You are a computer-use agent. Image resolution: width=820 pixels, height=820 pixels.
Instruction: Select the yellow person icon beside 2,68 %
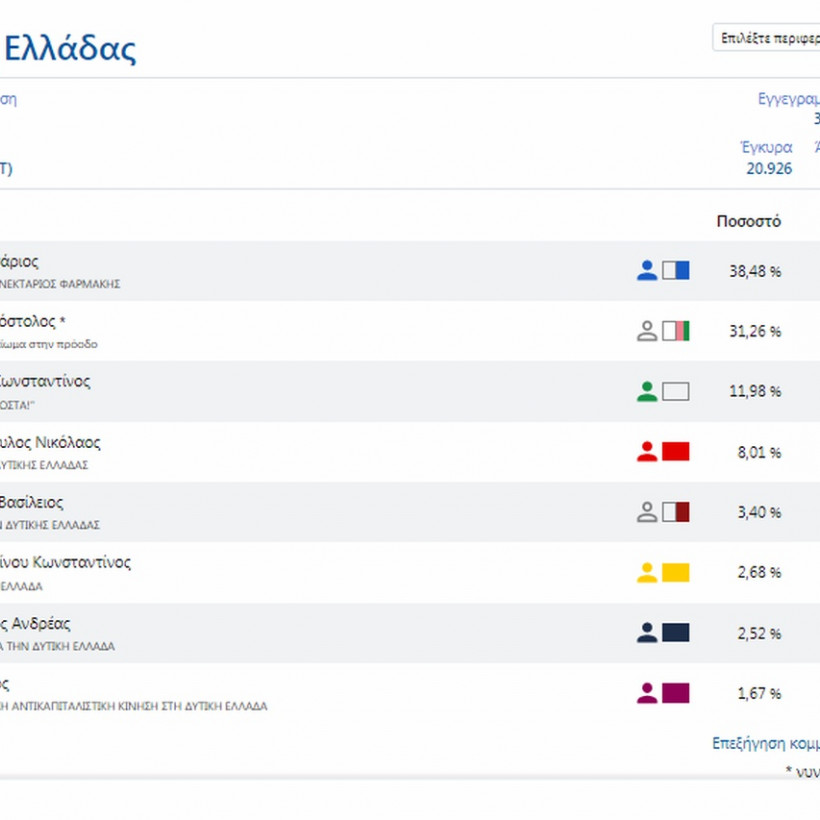[x=647, y=572]
